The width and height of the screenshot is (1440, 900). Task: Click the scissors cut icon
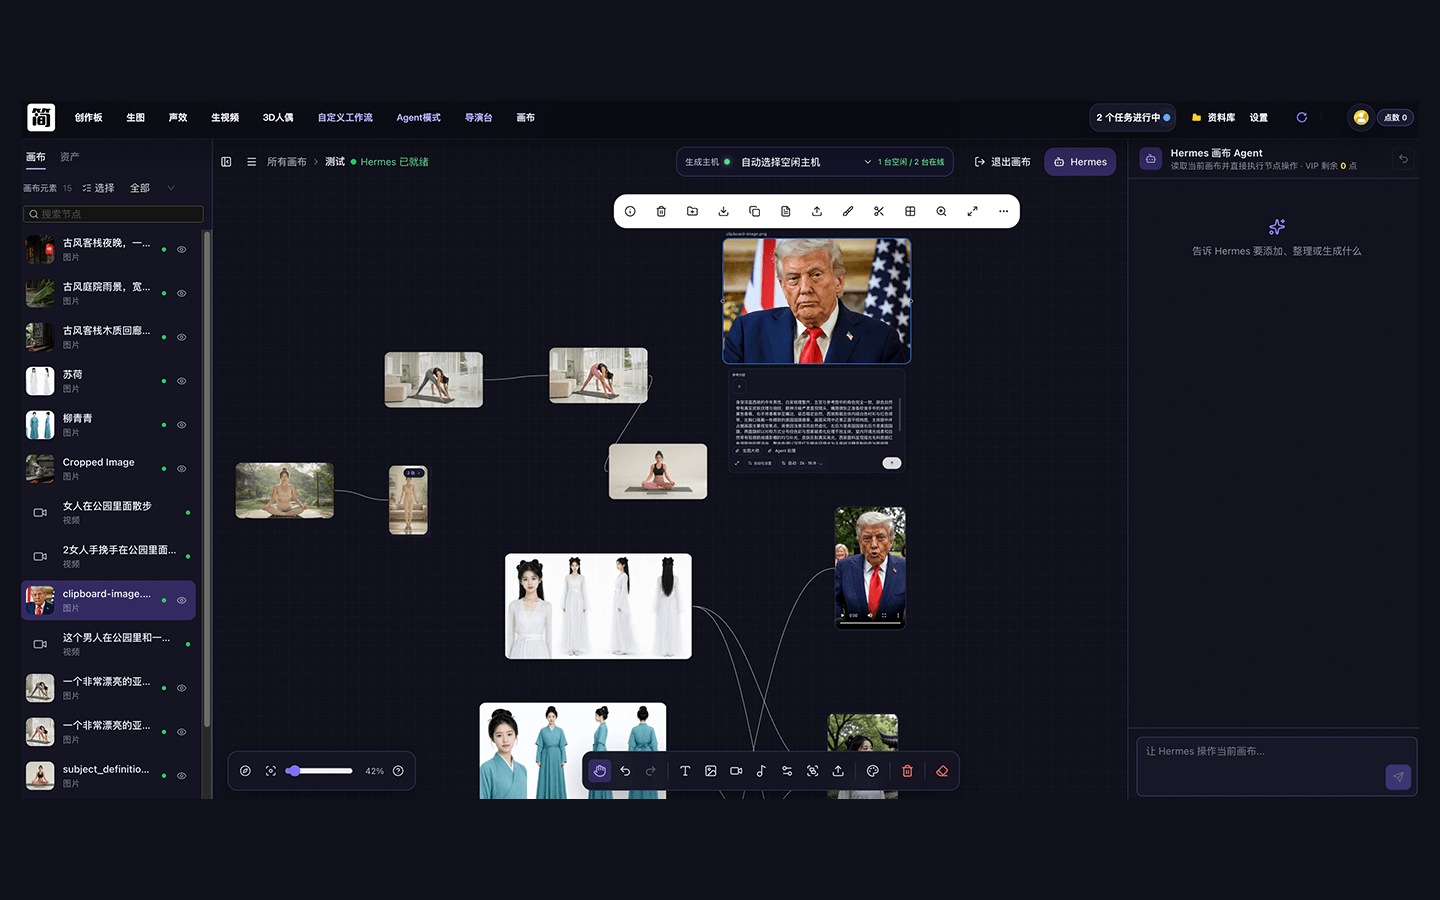pos(879,212)
